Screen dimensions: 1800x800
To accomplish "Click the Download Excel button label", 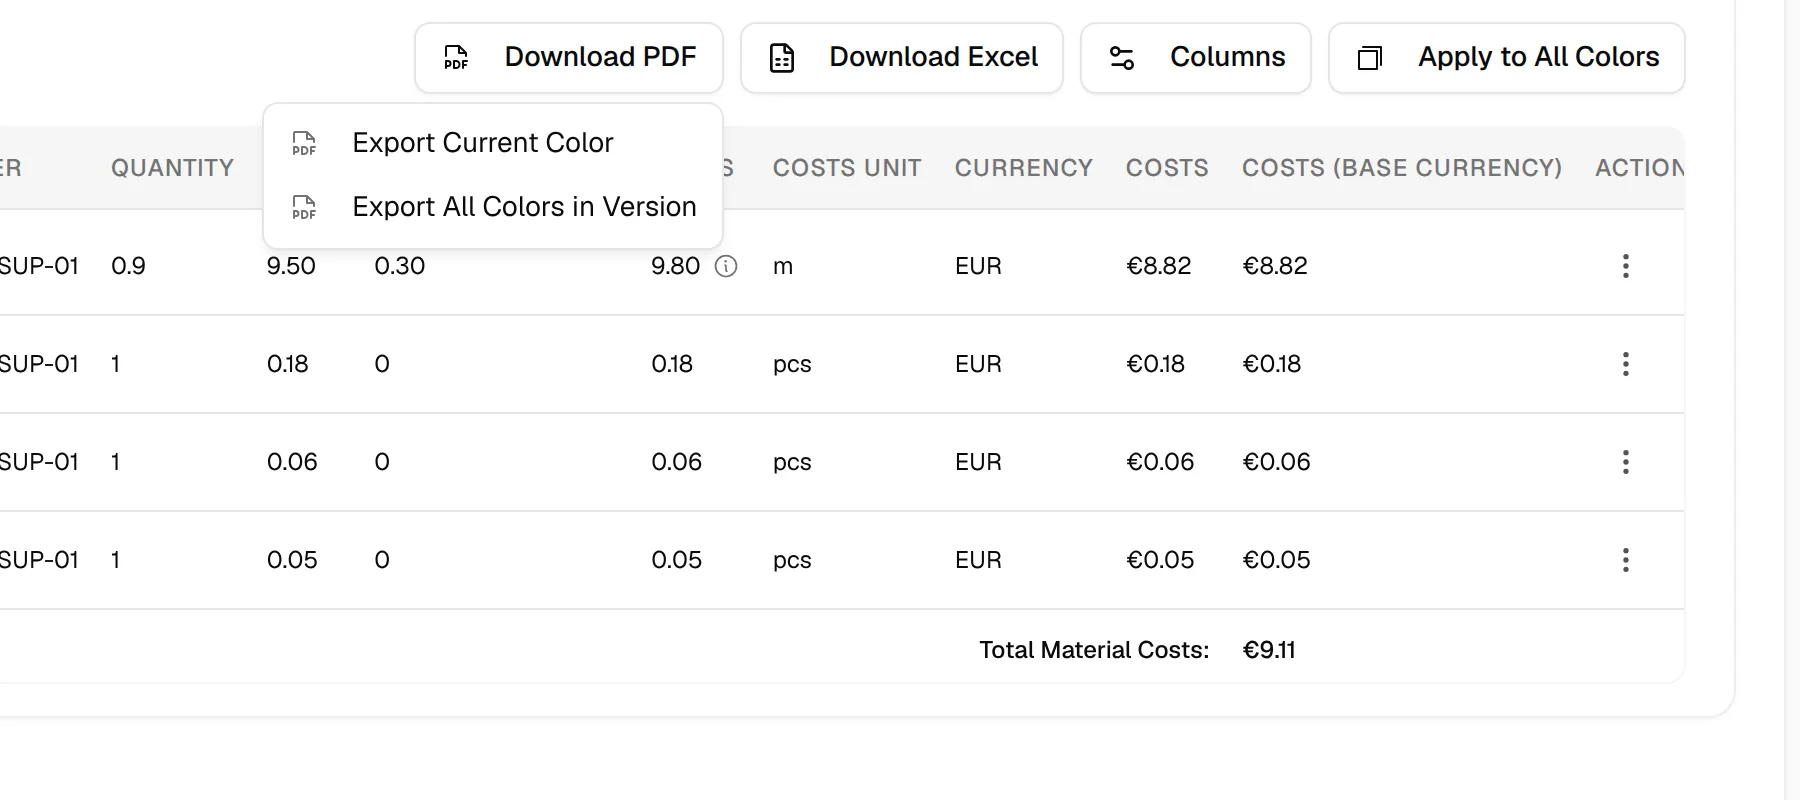I will coord(934,57).
